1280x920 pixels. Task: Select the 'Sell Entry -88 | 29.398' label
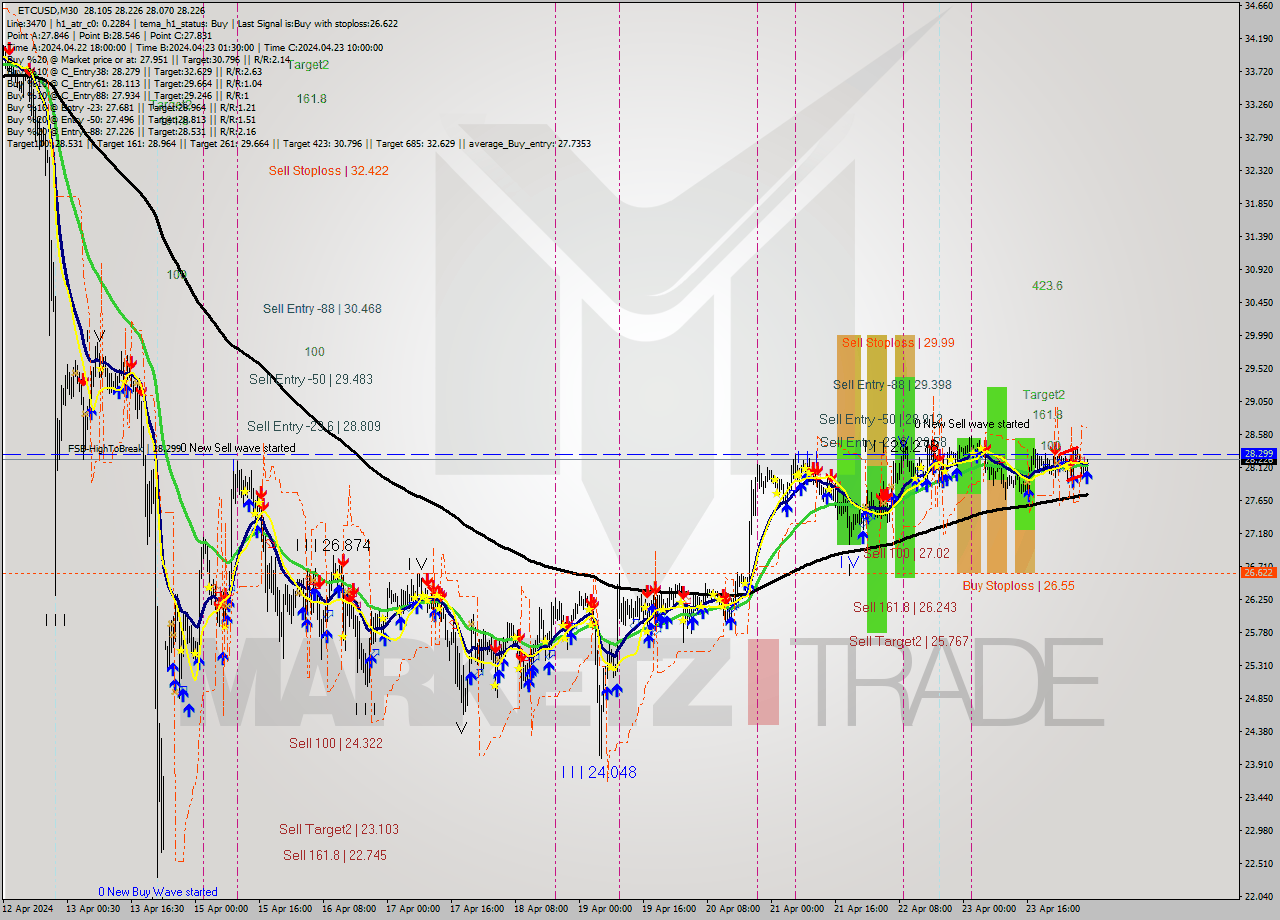pos(892,385)
